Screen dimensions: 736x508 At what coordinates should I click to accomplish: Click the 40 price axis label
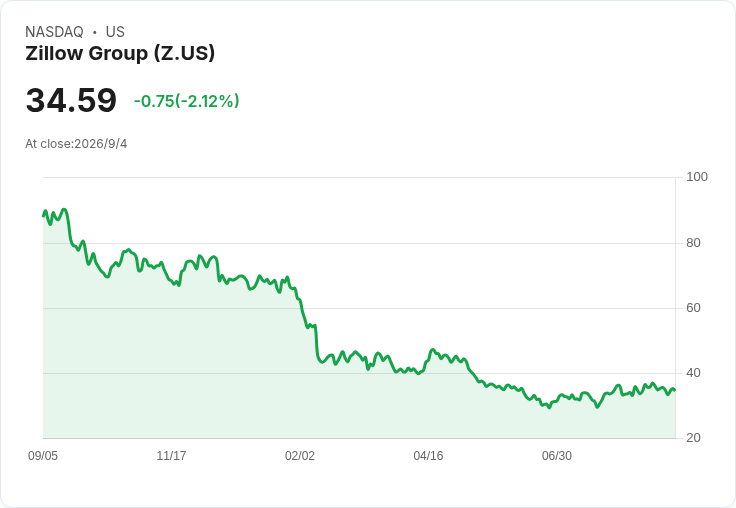(693, 373)
